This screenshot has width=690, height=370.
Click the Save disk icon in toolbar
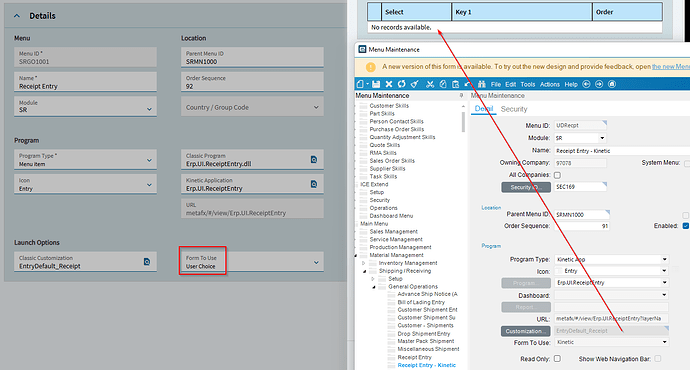[x=376, y=84]
